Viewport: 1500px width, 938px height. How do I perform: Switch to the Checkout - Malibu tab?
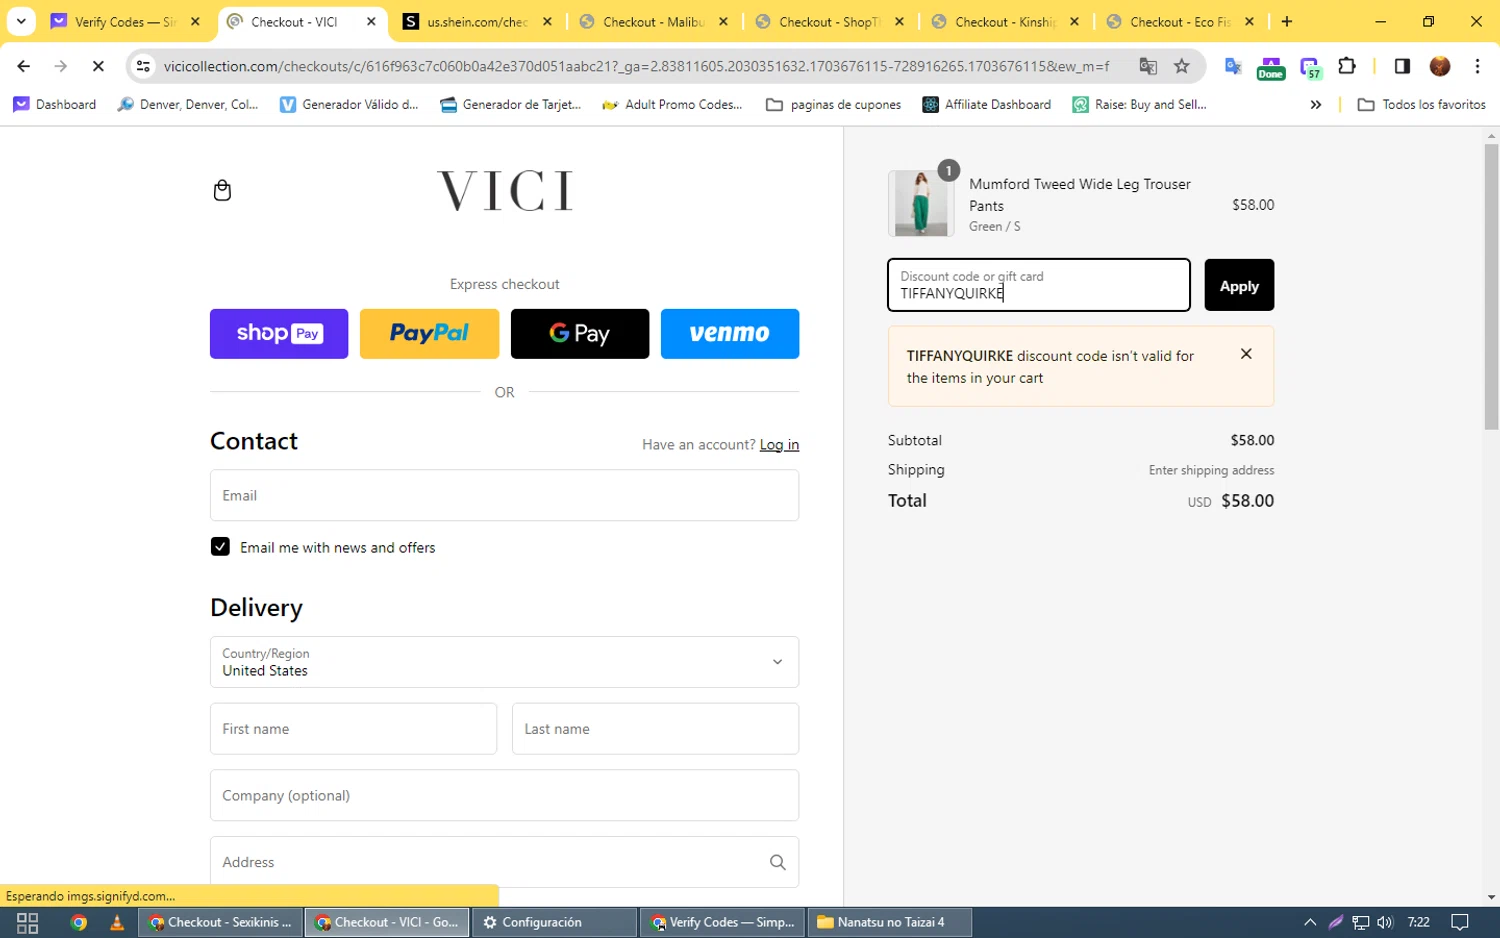point(653,22)
